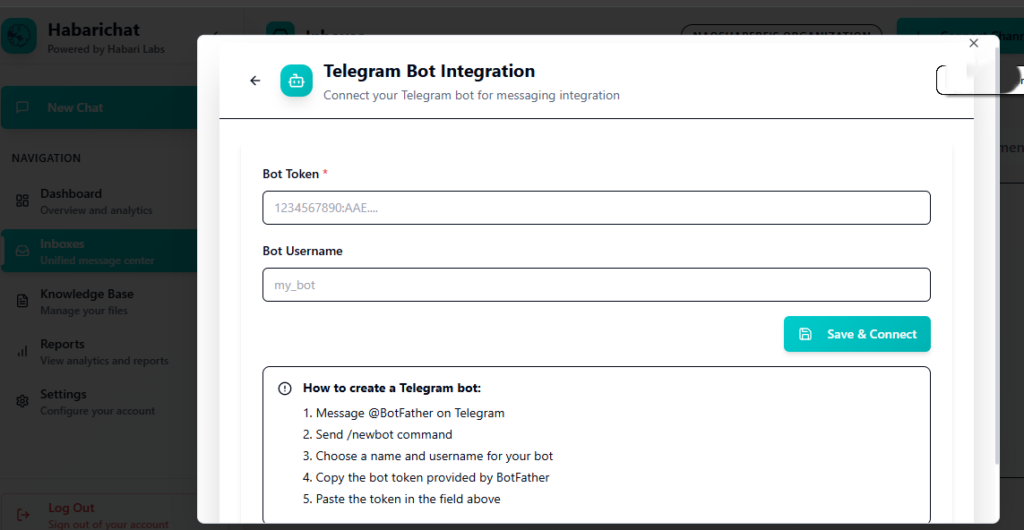Click the New Chat speech bubble icon
1024x530 pixels.
(x=24, y=108)
